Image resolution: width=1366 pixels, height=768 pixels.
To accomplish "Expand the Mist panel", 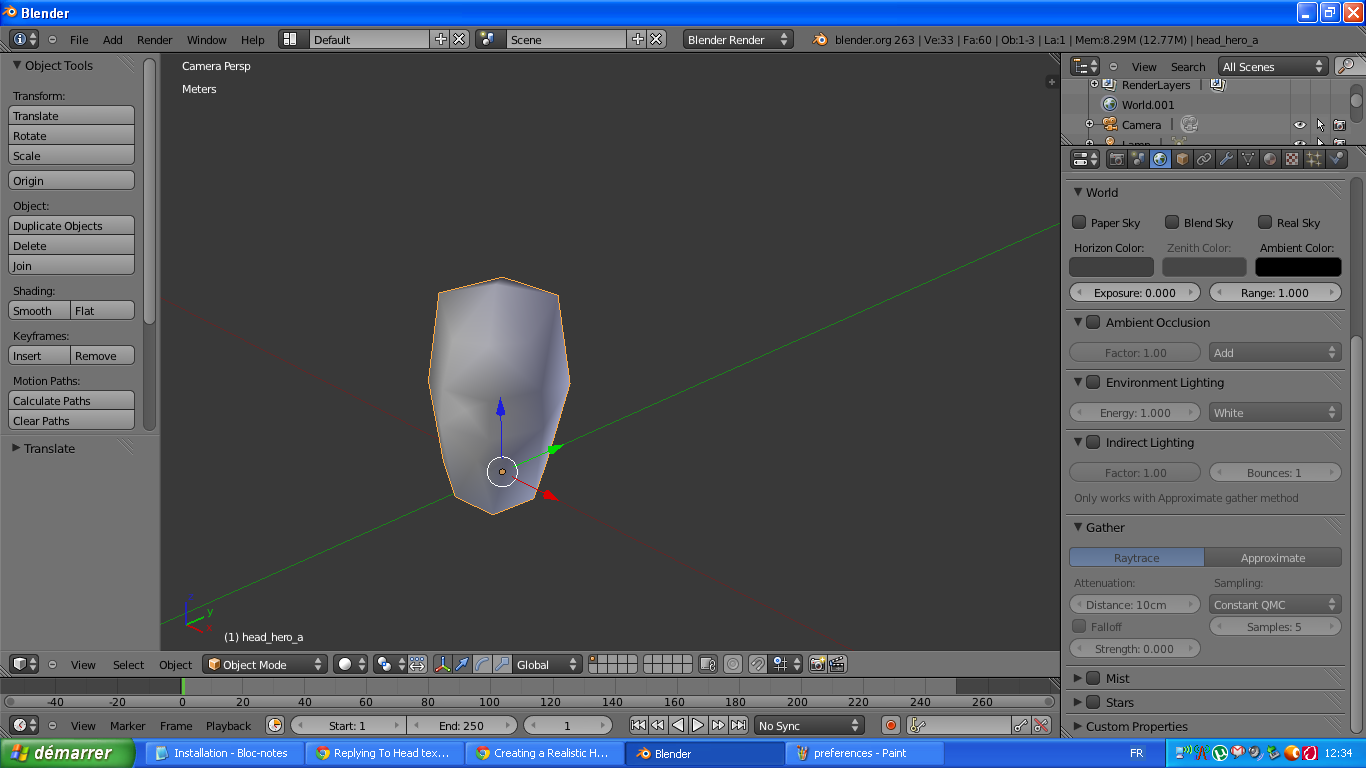I will point(1078,678).
